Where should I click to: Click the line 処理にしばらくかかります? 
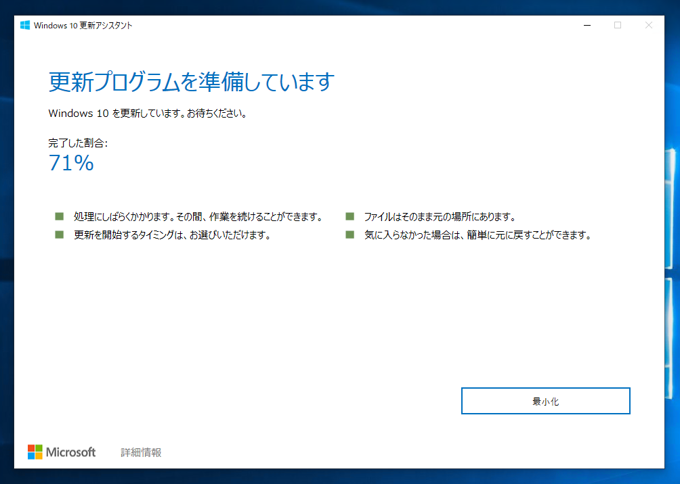pyautogui.click(x=198, y=217)
